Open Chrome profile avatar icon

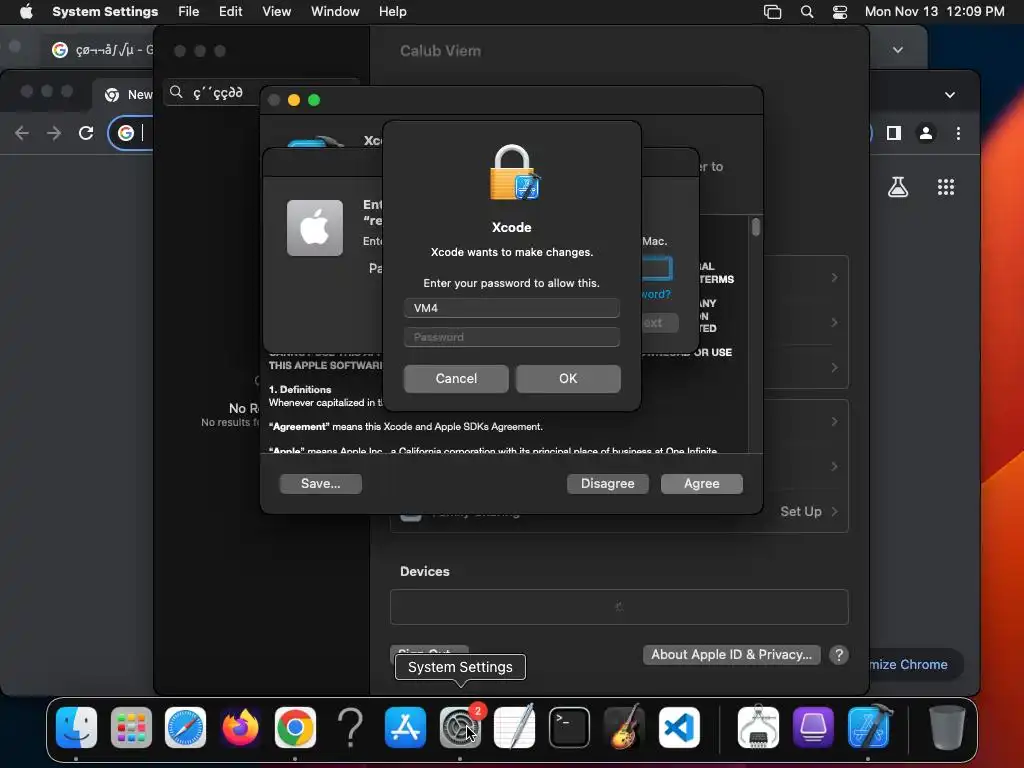926,133
